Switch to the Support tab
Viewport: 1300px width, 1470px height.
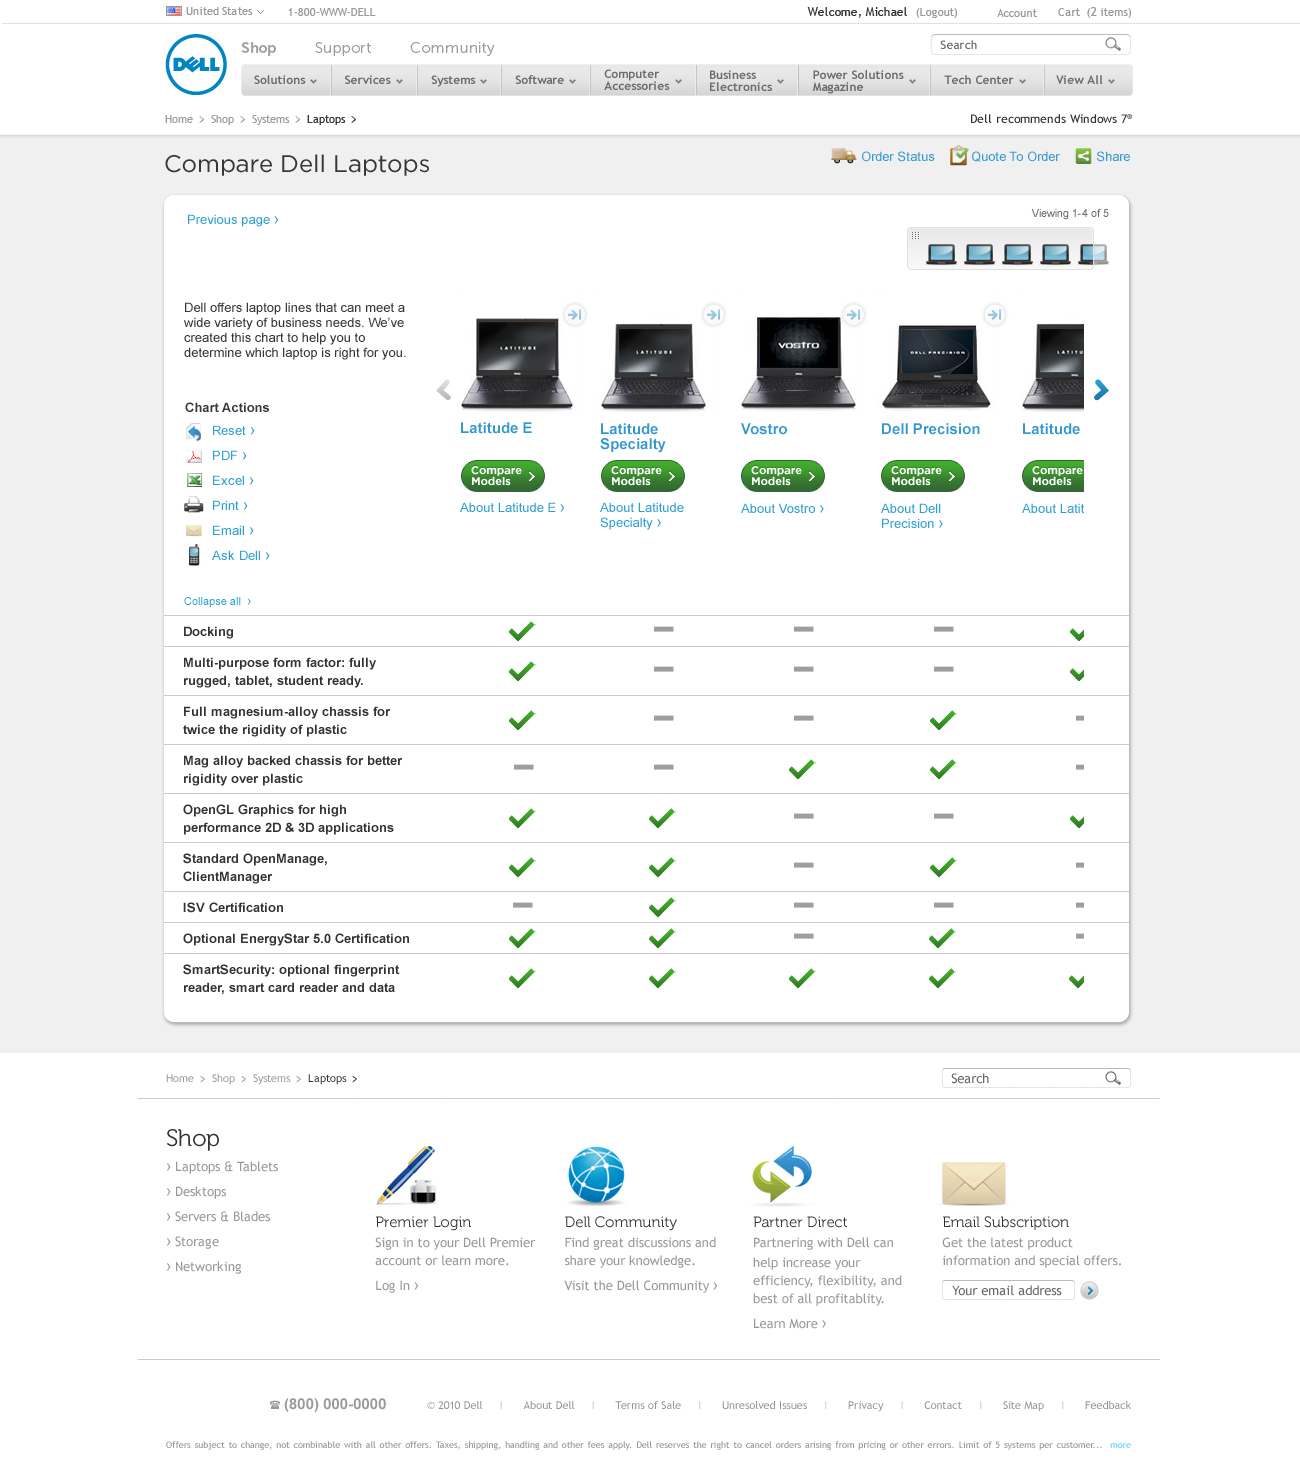[x=342, y=48]
